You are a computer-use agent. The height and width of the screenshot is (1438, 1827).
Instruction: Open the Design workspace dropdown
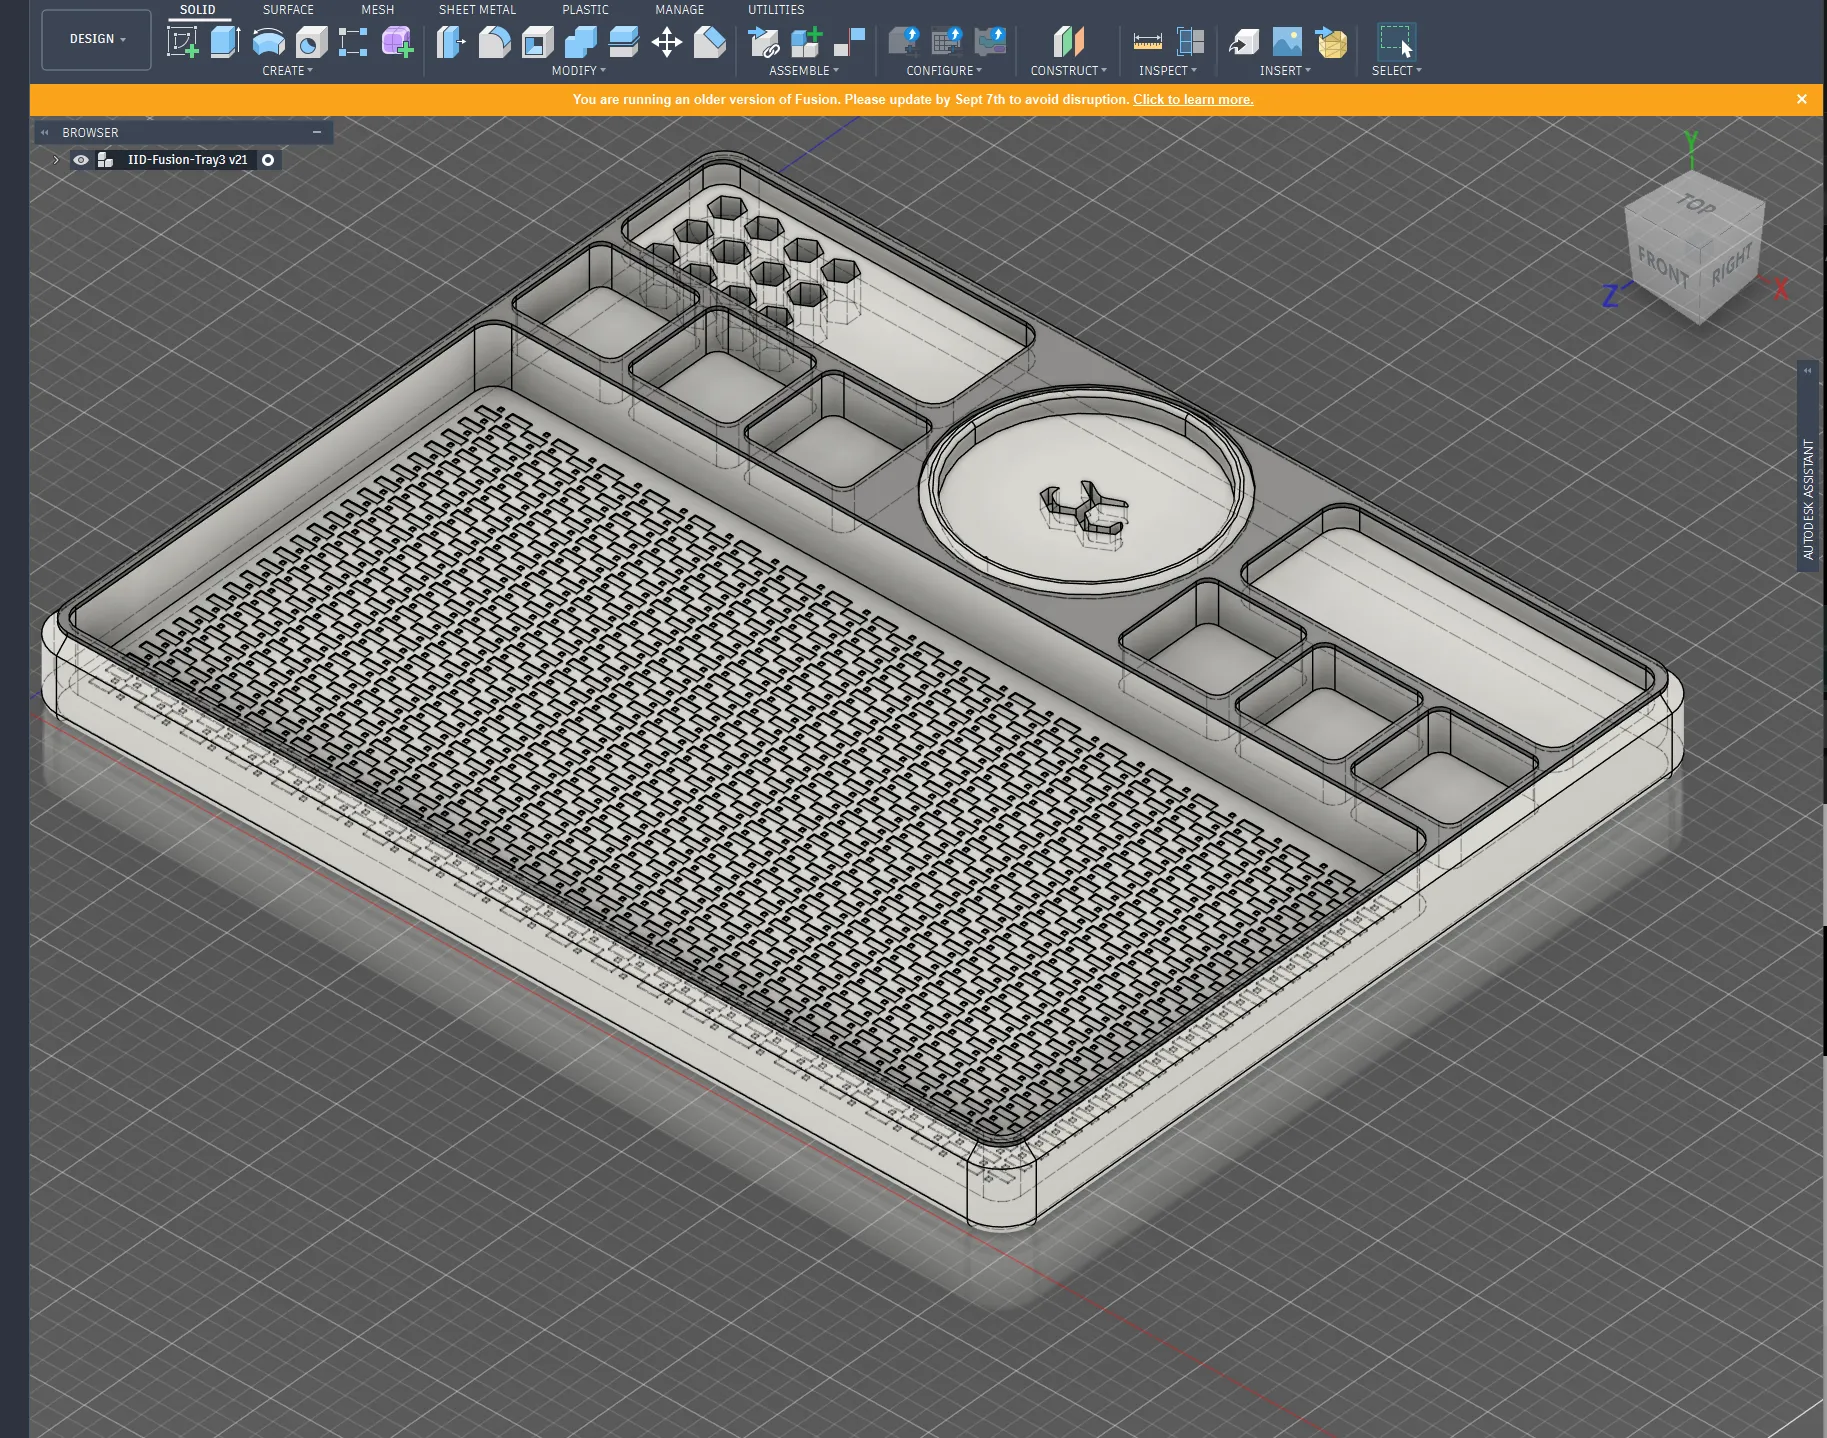coord(97,39)
